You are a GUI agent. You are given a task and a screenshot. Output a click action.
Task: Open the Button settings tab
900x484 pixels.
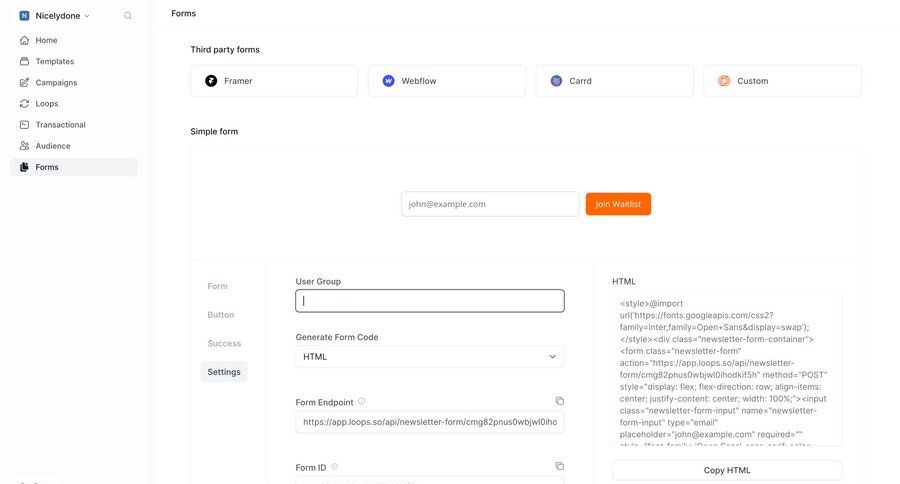pos(221,314)
